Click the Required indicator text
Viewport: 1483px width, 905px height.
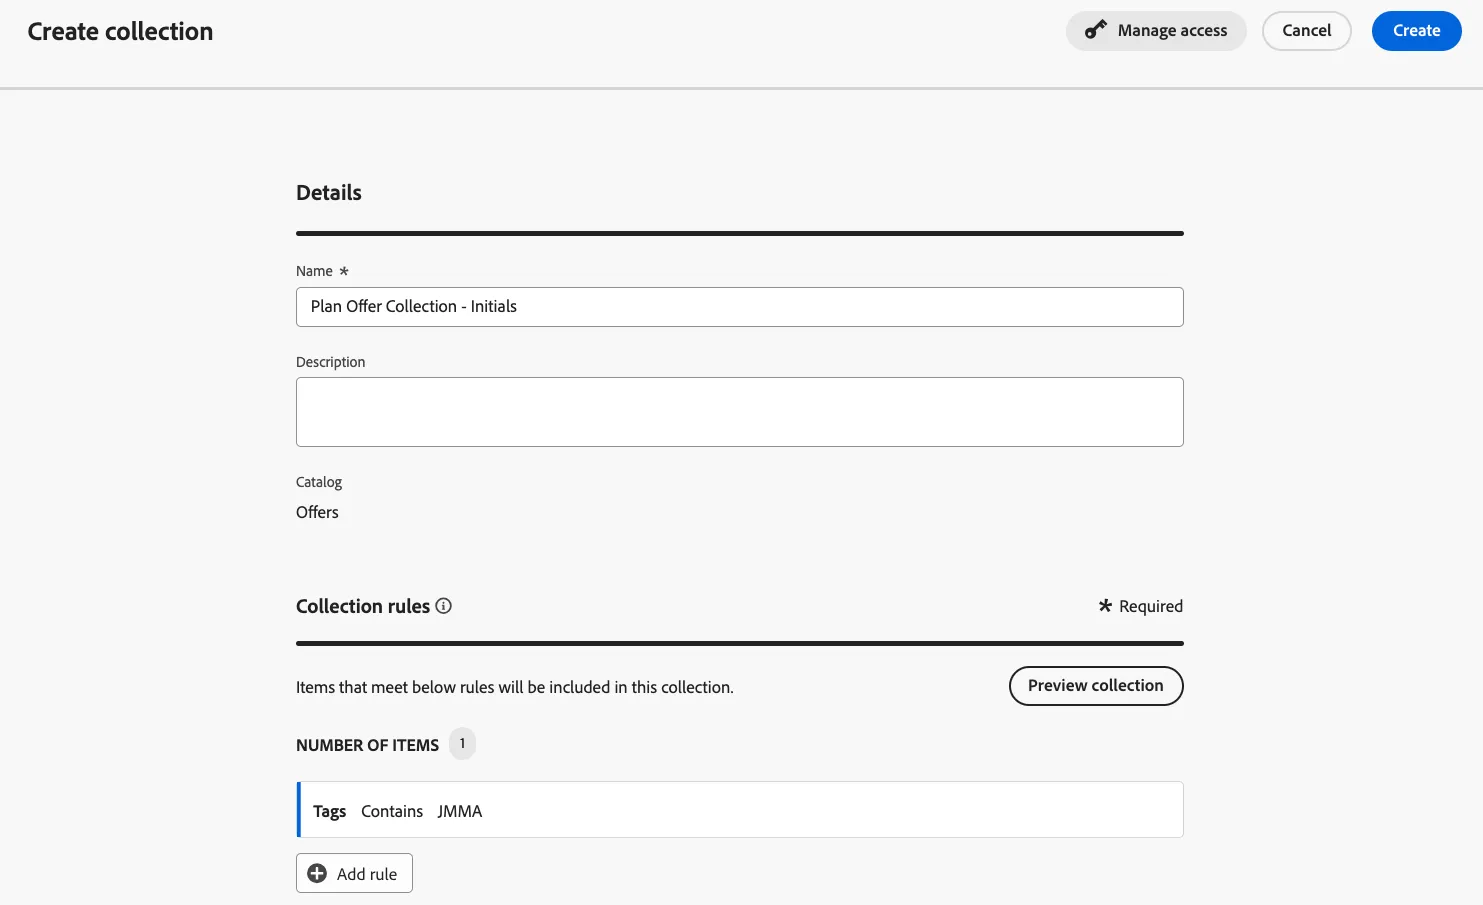click(x=1150, y=606)
